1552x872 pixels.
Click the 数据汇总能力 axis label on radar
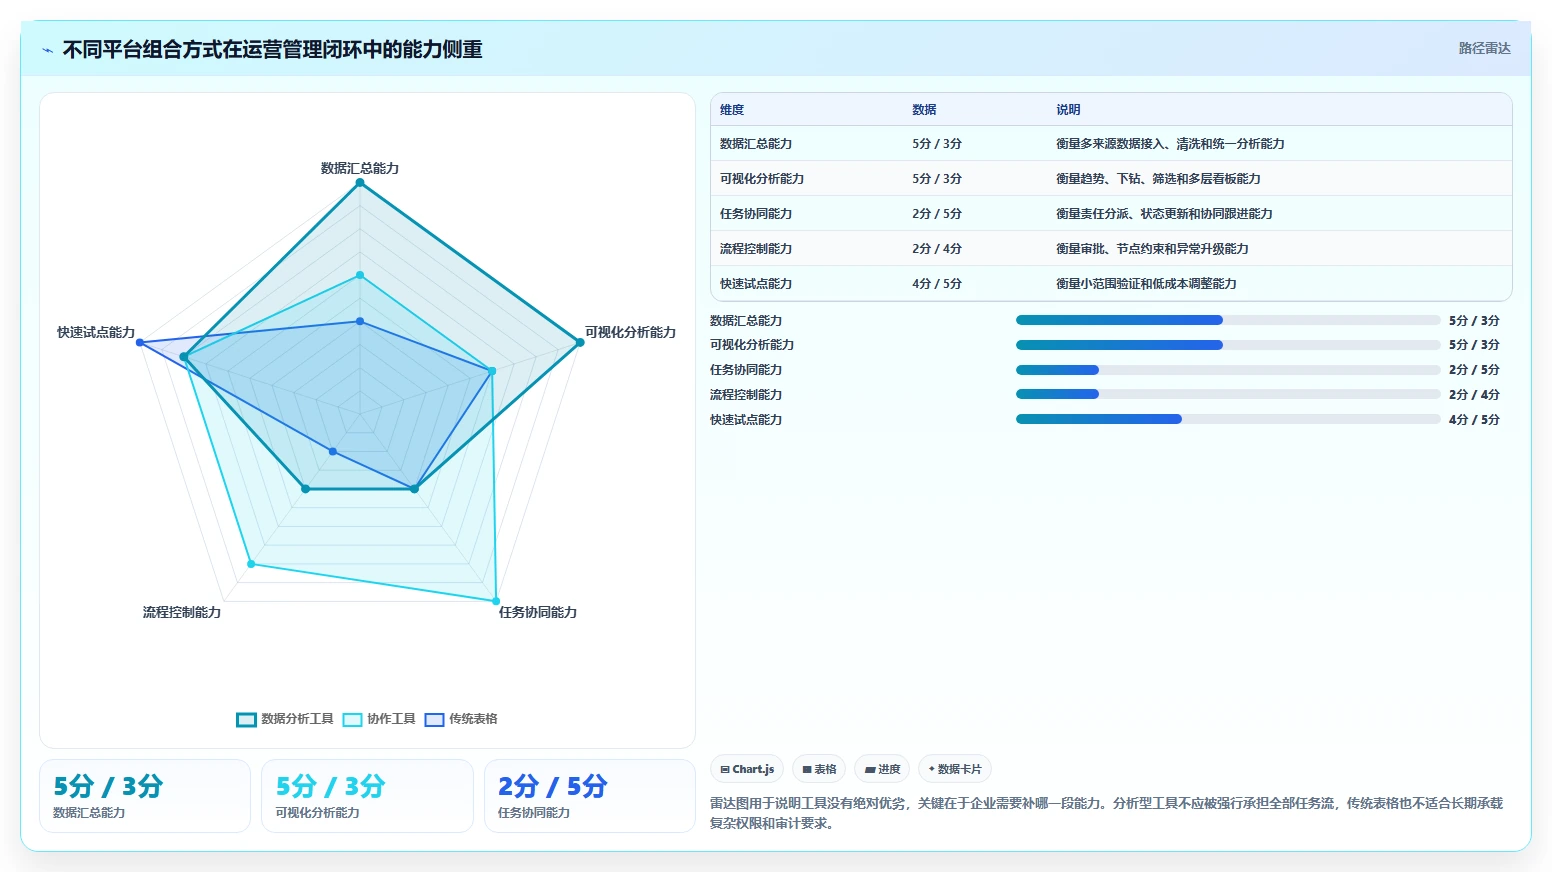tap(360, 168)
